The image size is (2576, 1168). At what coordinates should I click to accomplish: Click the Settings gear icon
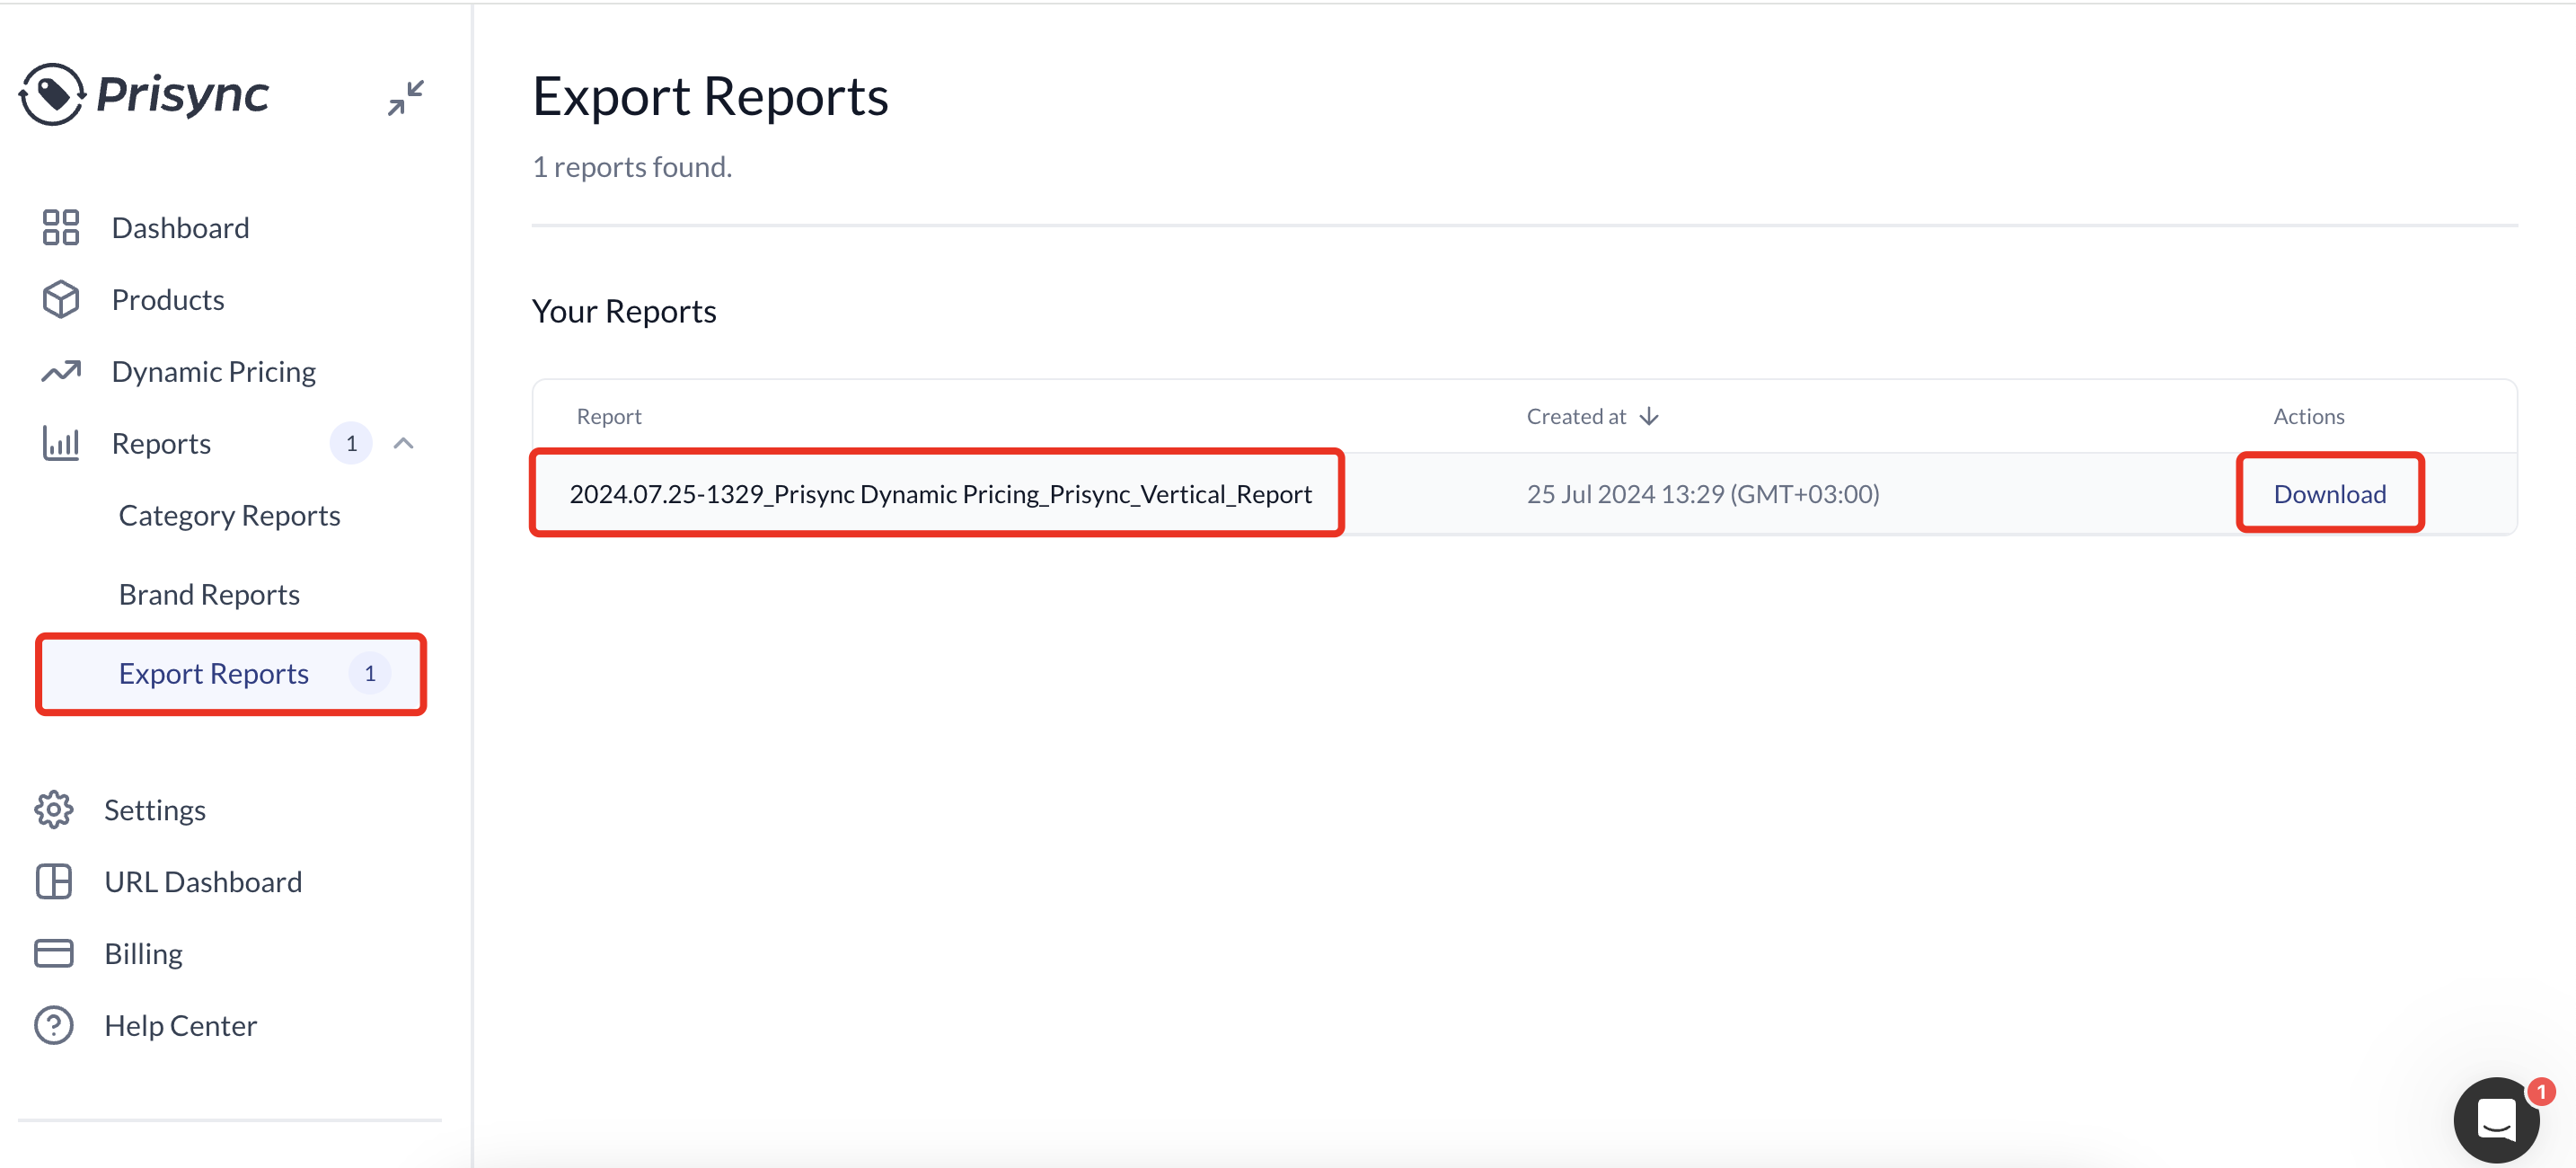(x=54, y=809)
